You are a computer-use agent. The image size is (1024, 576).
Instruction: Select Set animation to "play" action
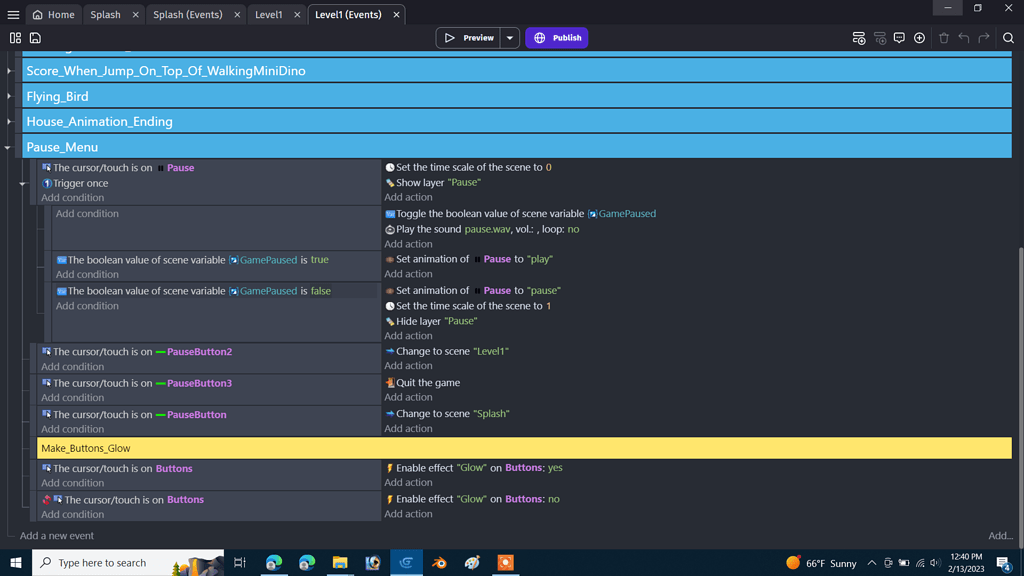[x=469, y=259]
